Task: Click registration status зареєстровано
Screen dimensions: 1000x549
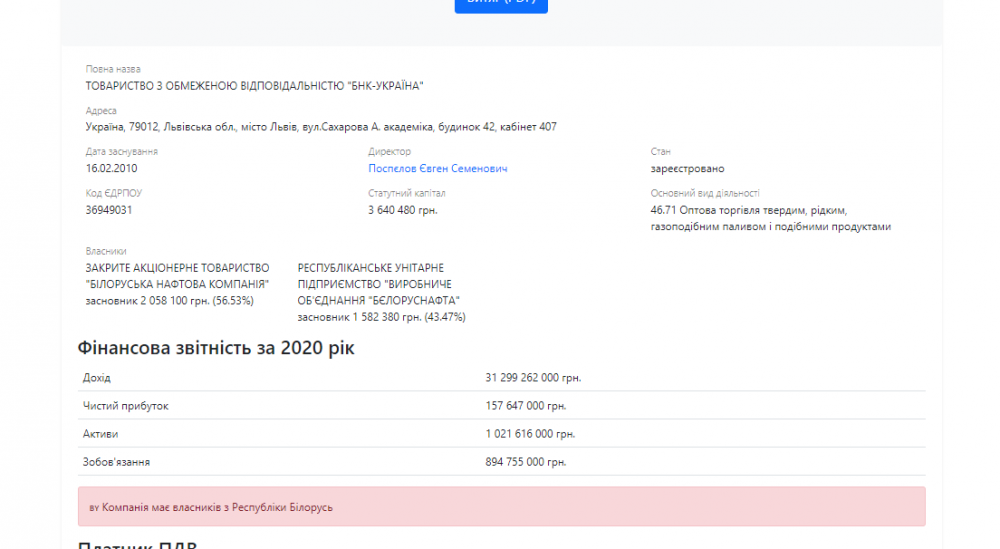Action: point(687,169)
